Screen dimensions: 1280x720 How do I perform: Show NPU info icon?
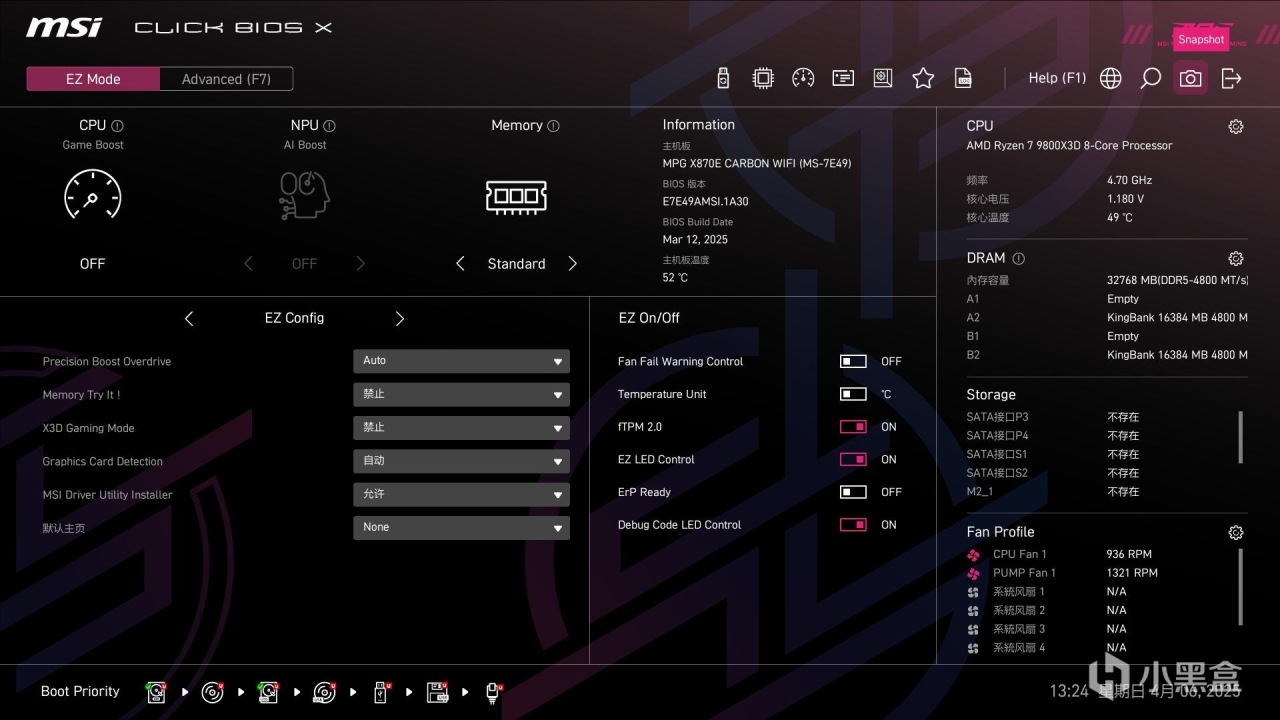tap(329, 126)
